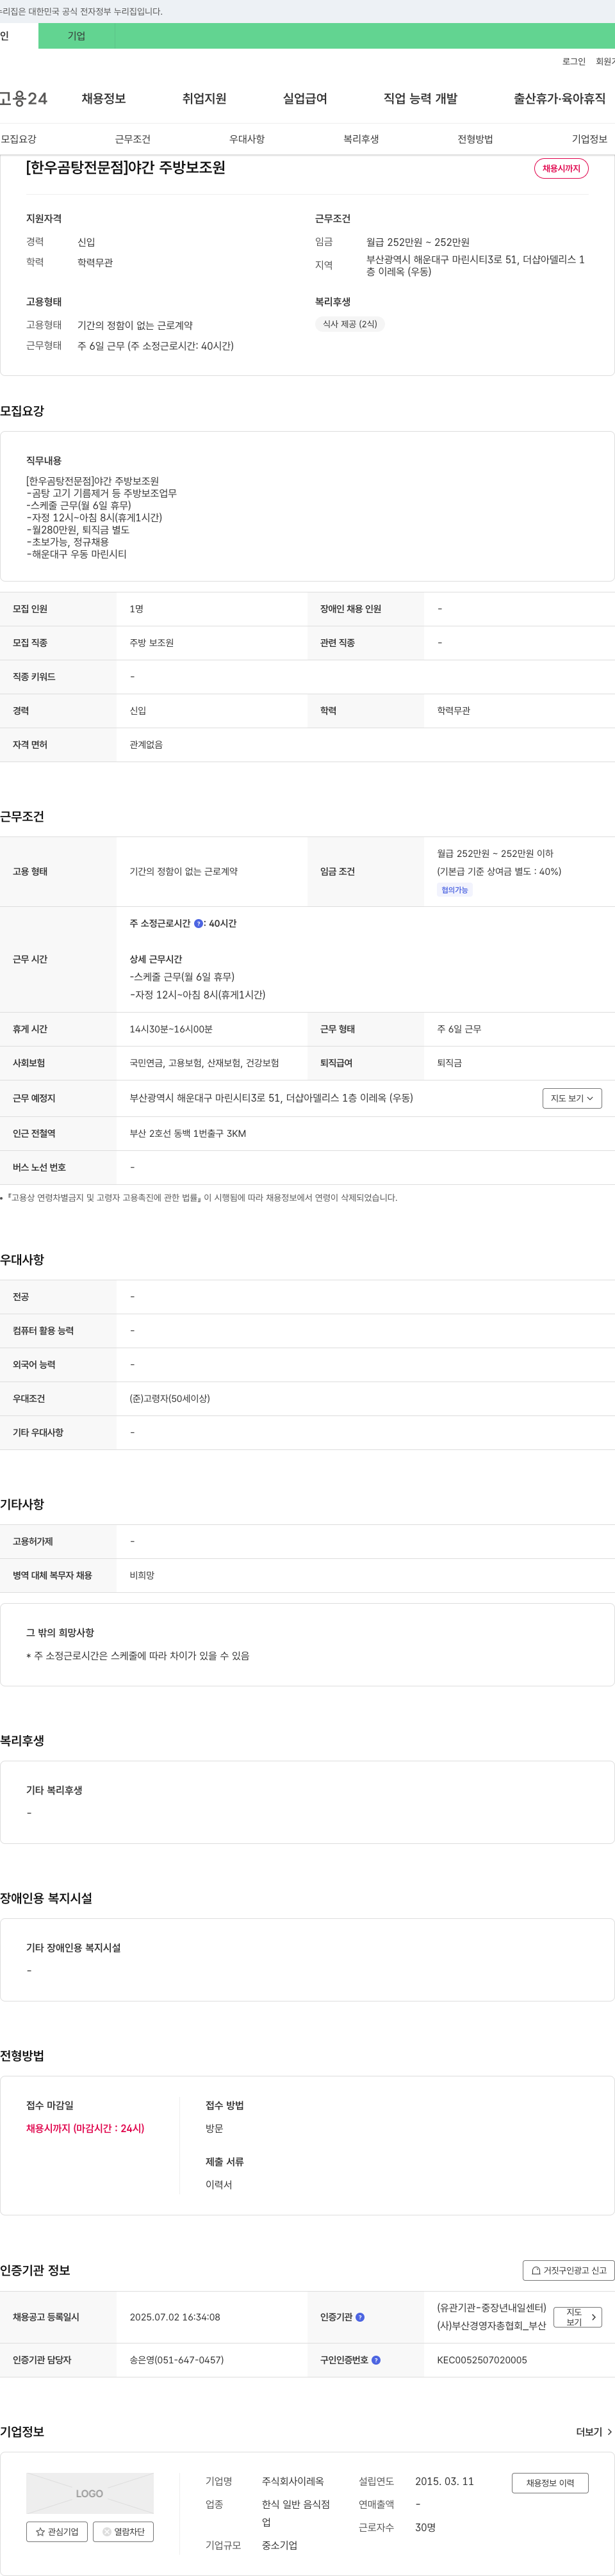Select the nearby subway text 부산 2호선 동백 1번출구 3KM

[188, 1134]
